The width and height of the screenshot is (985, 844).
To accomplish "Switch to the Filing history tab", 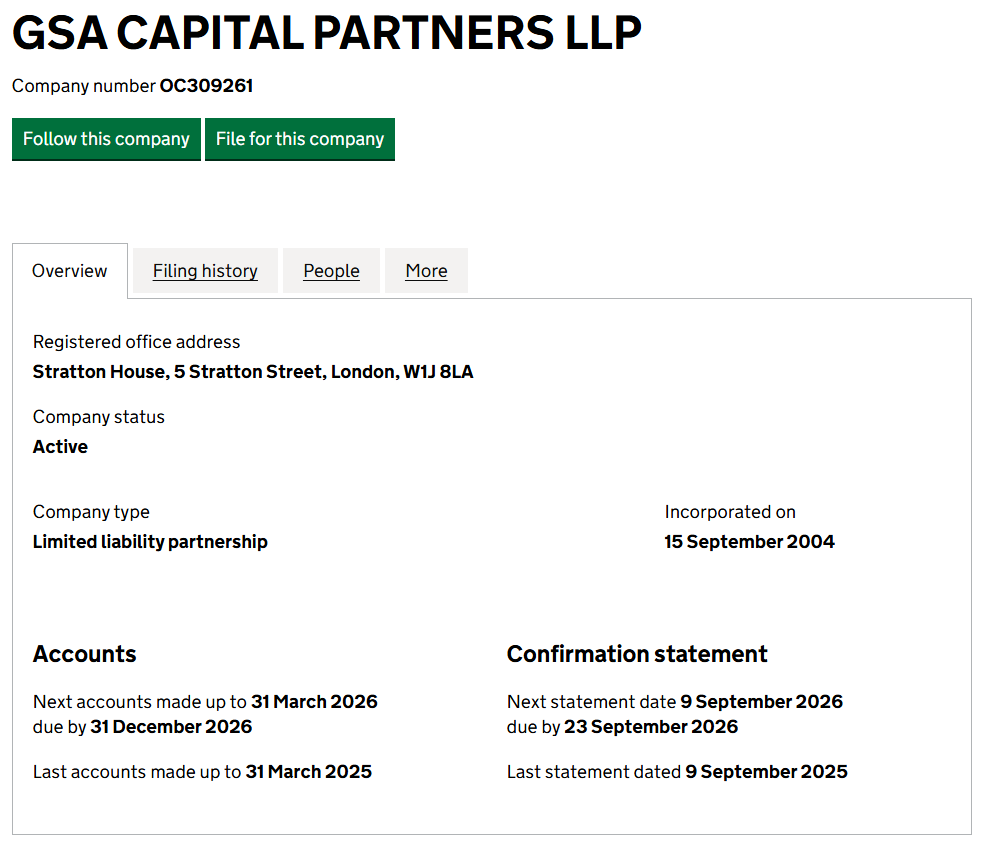I will [204, 270].
